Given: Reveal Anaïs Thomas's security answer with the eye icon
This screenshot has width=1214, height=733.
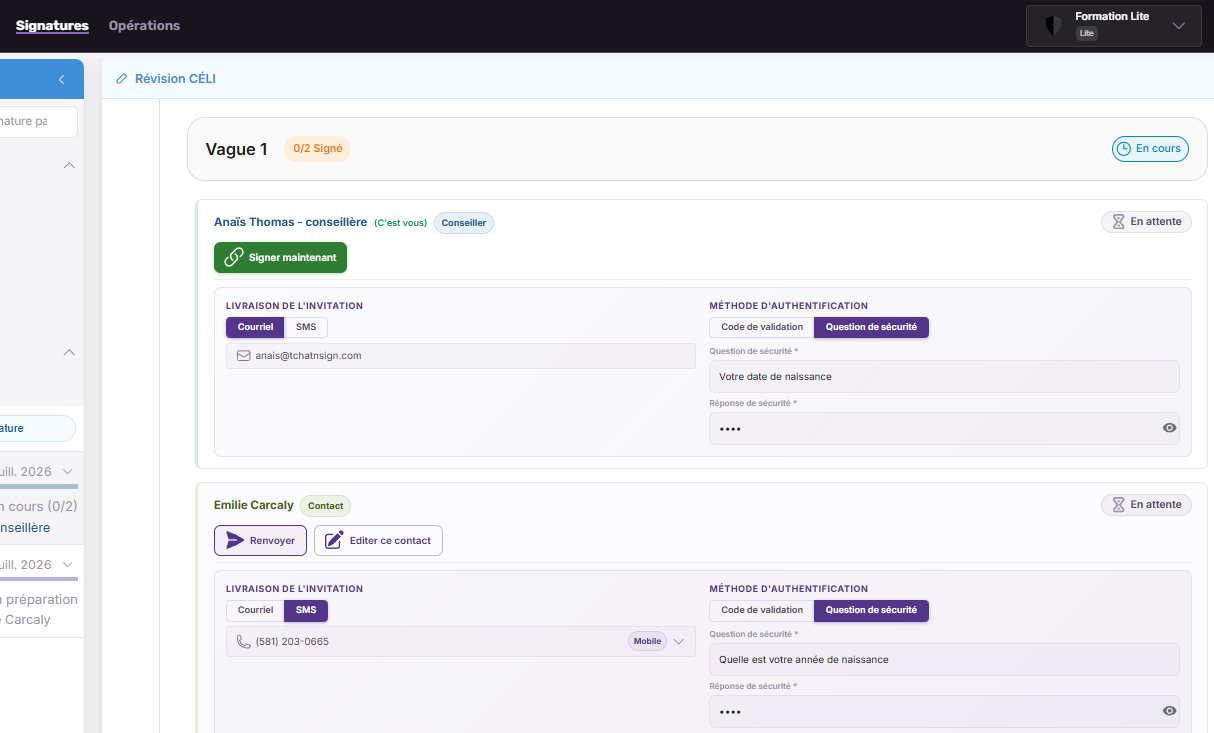Looking at the screenshot, I should pyautogui.click(x=1169, y=428).
